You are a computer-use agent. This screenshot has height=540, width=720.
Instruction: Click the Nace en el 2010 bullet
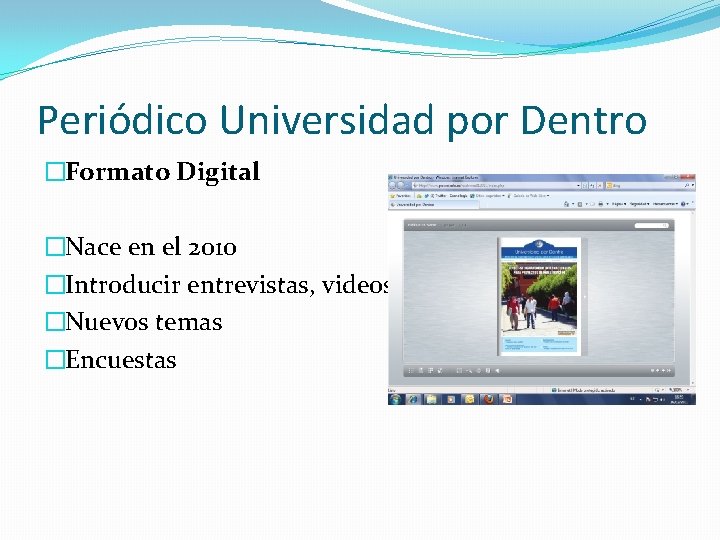(151, 247)
